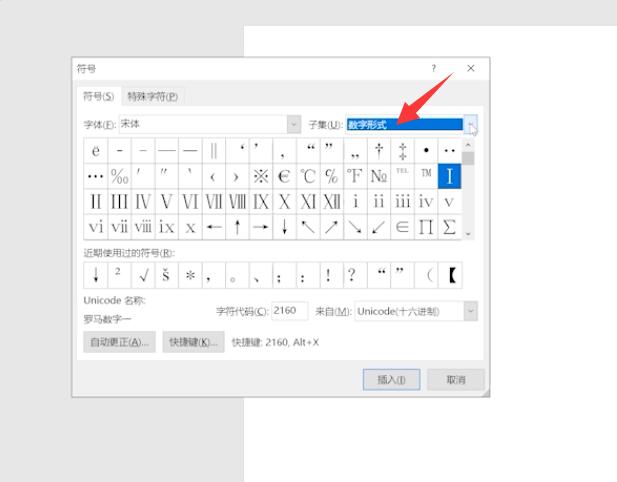The image size is (617, 482).
Task: Click the 快捷键(K) button
Action: pyautogui.click(x=193, y=342)
